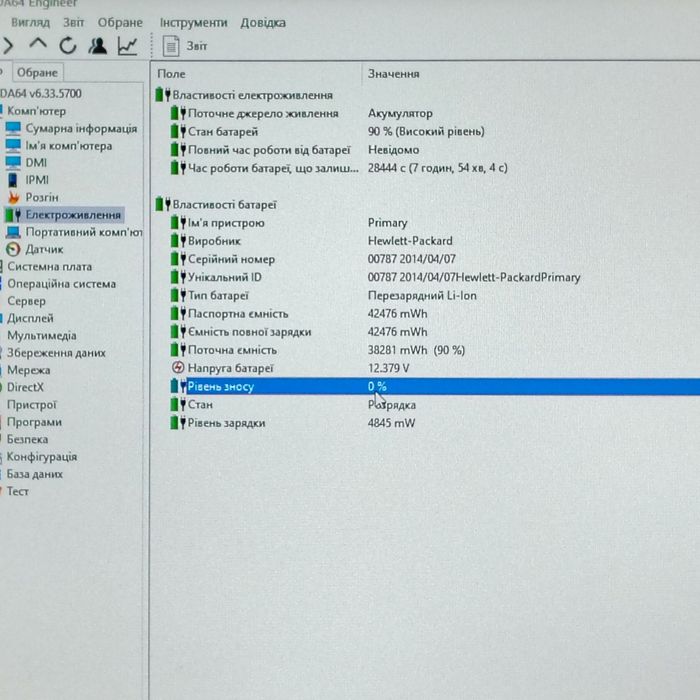Click the Hewlett-Packard manufacturer value
The width and height of the screenshot is (700, 700).
pyautogui.click(x=410, y=241)
